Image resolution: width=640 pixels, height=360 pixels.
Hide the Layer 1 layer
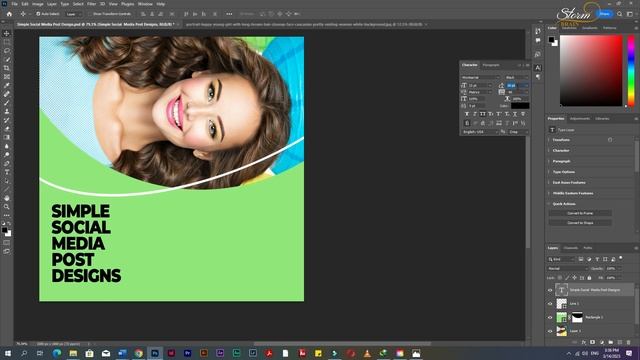550,331
